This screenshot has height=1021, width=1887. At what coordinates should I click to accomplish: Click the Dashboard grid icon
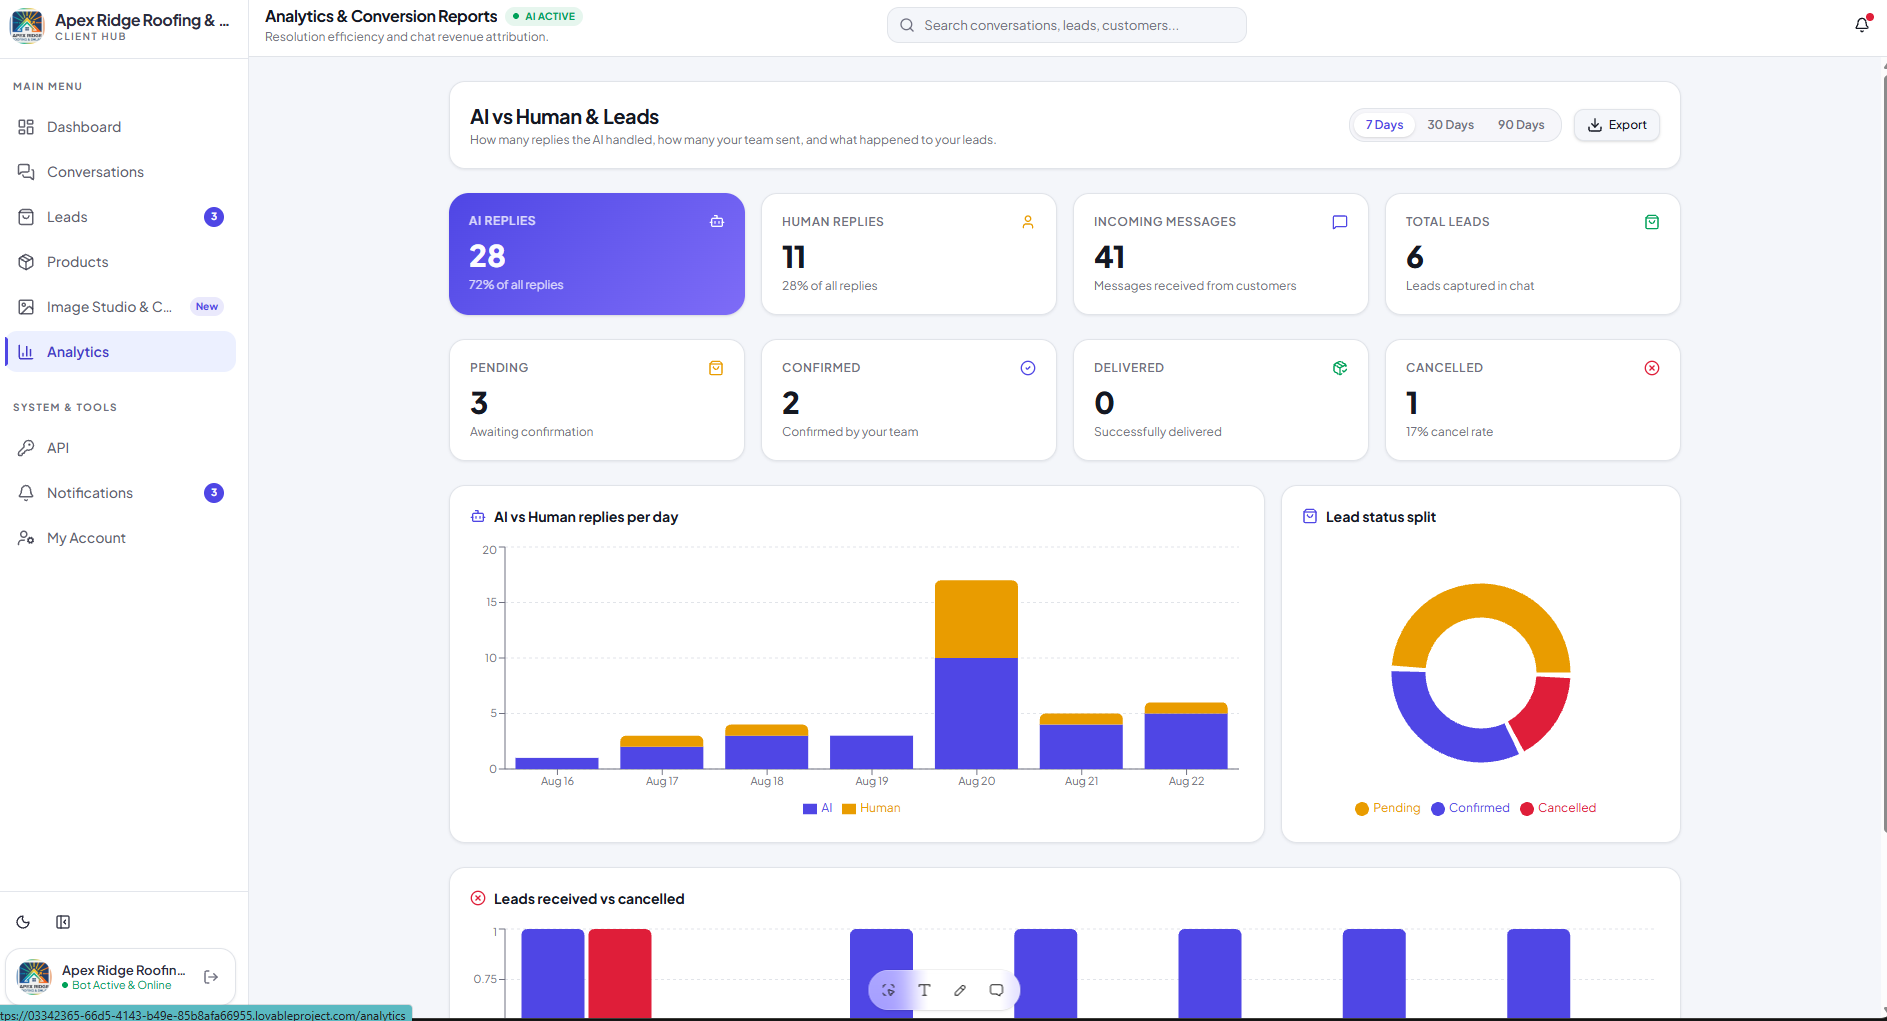(26, 127)
